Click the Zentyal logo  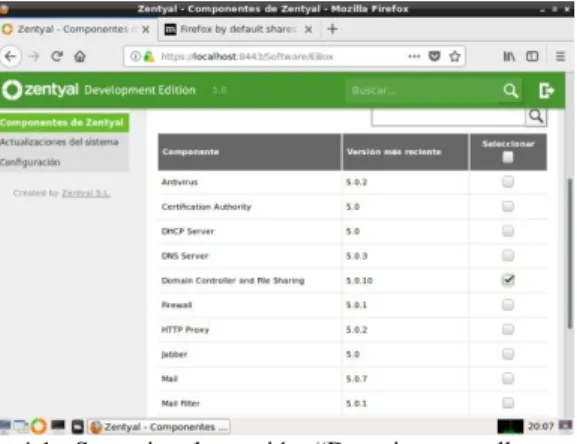[40, 90]
